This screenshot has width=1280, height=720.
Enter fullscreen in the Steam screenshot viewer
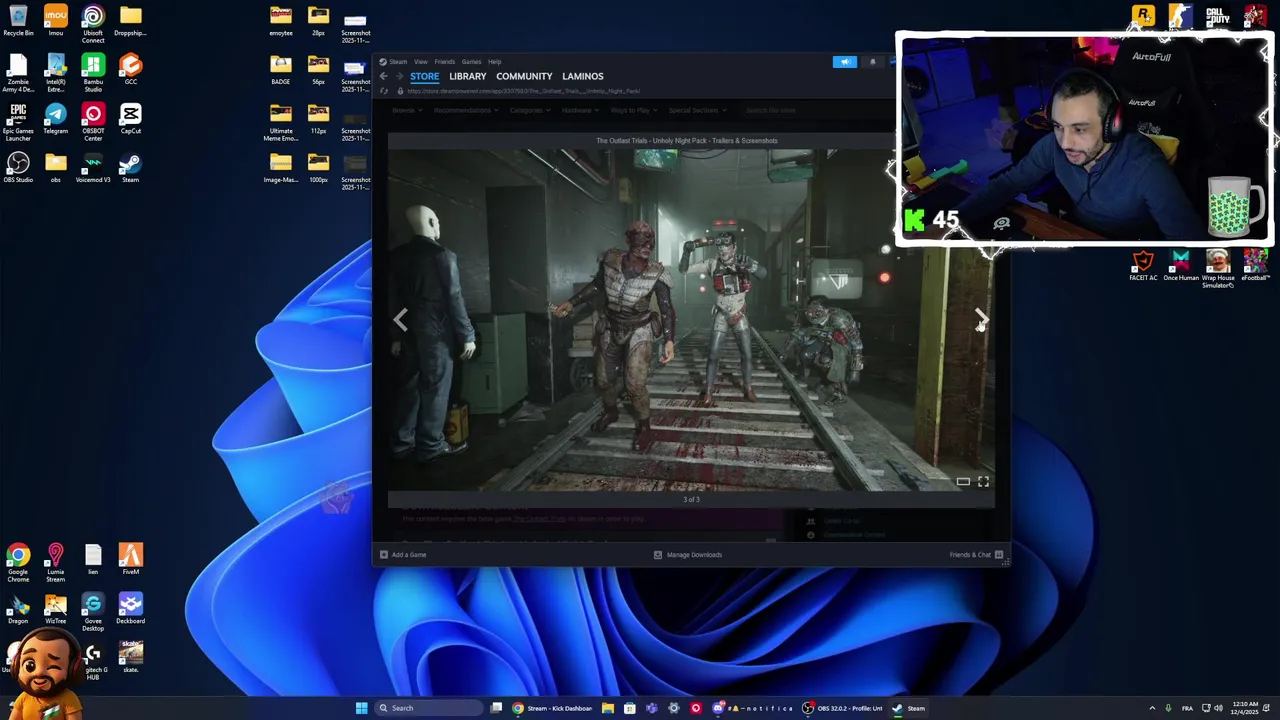pyautogui.click(x=983, y=482)
